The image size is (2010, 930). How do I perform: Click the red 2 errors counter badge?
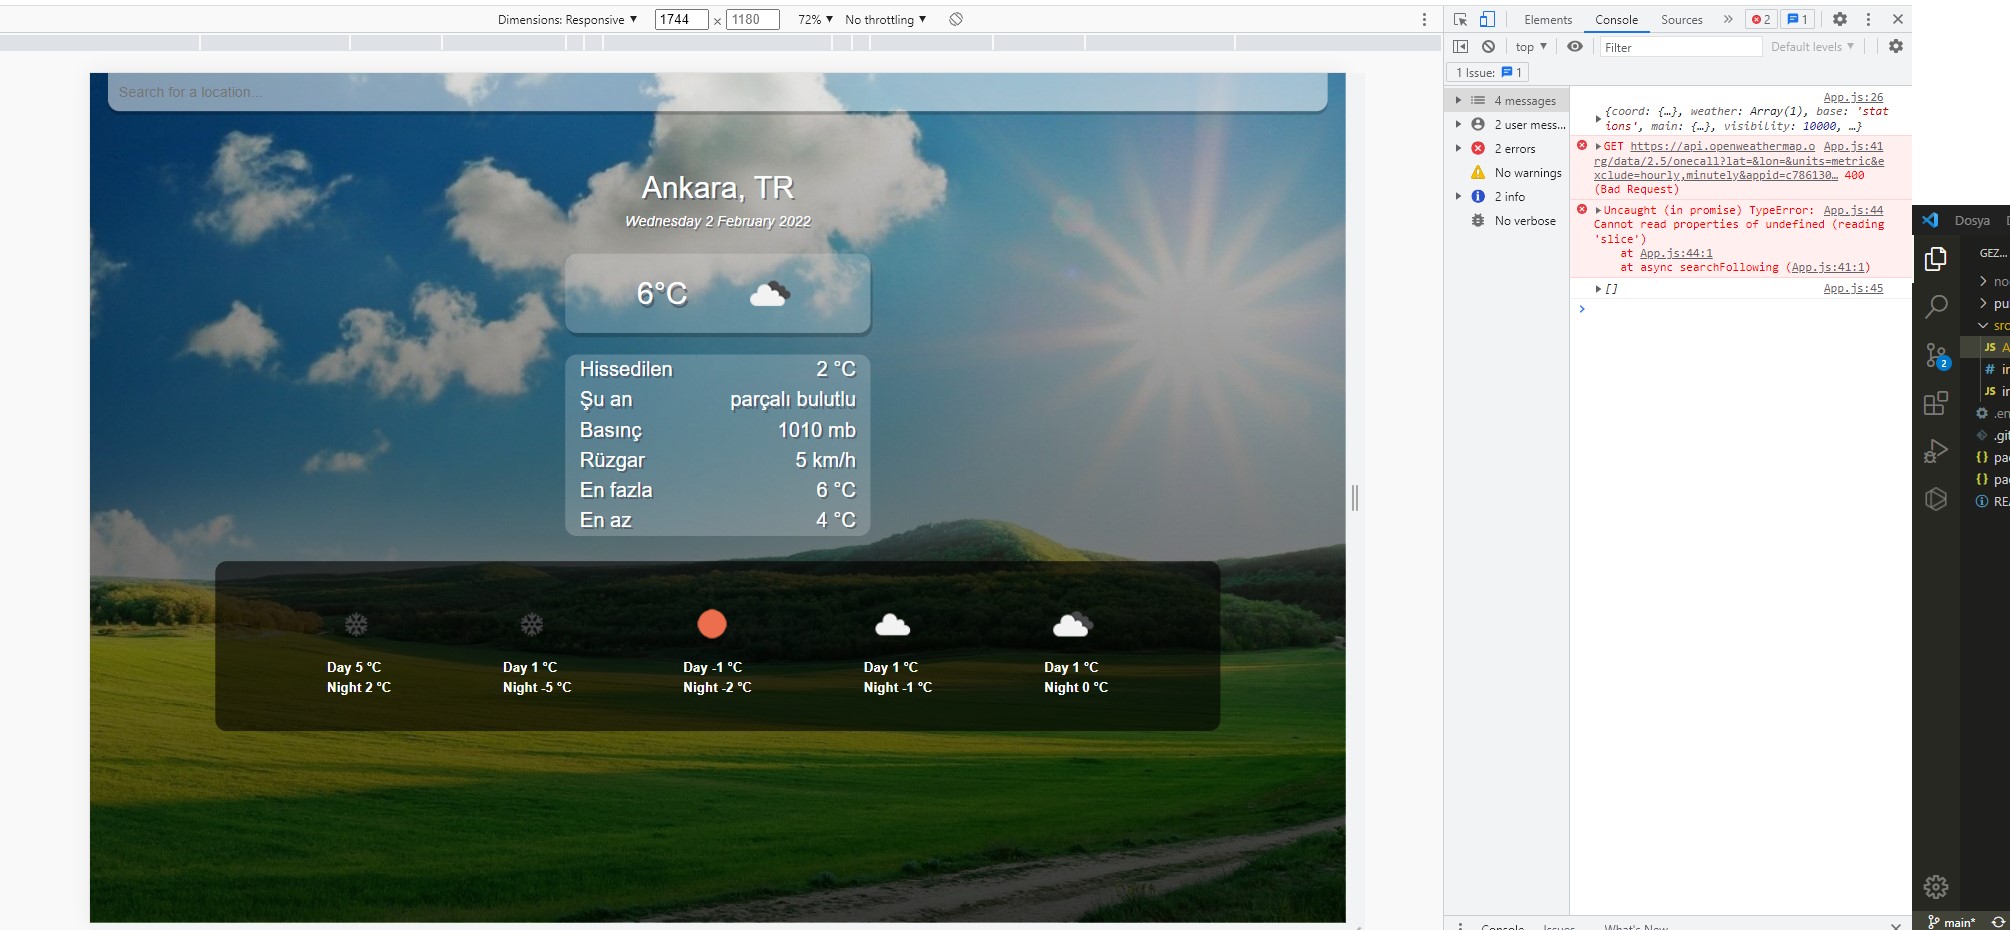tap(1761, 19)
